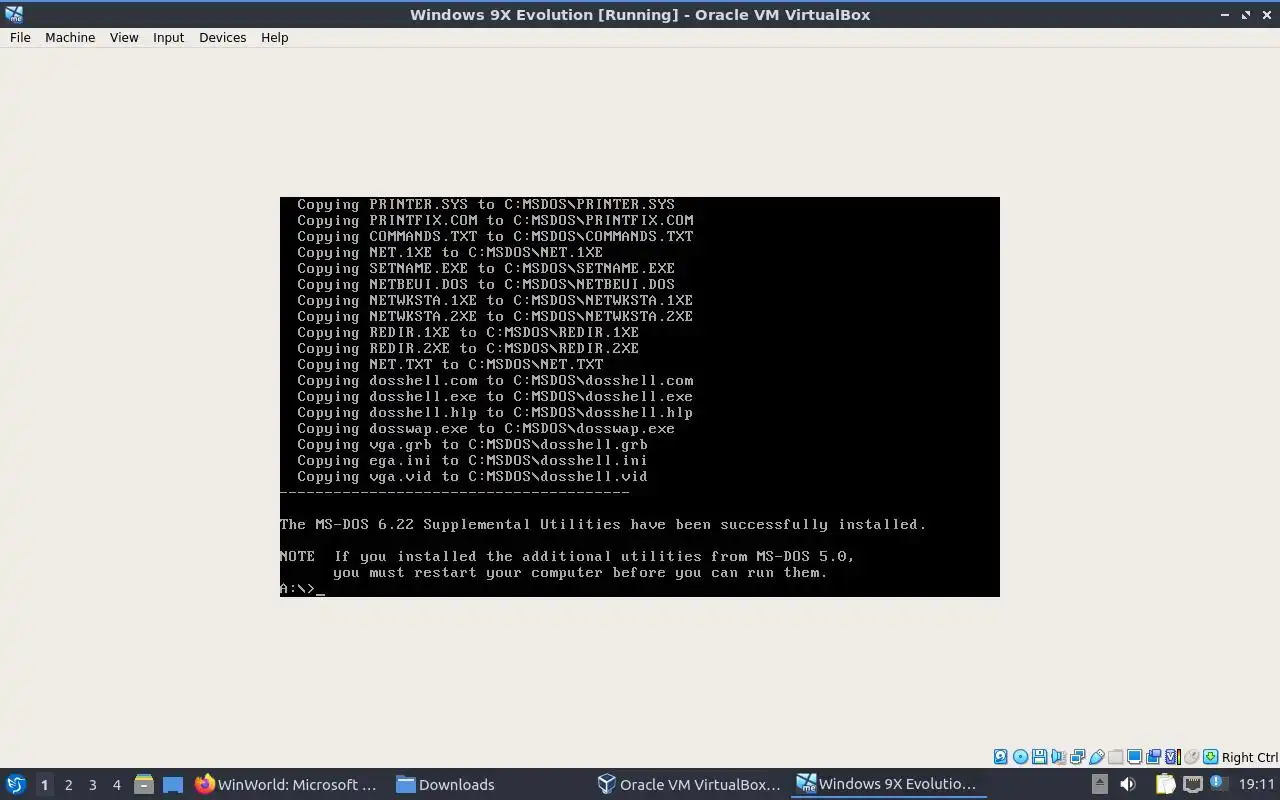Viewport: 1280px width, 800px height.
Task: Click the NOTE restart computer message
Action: 567,564
